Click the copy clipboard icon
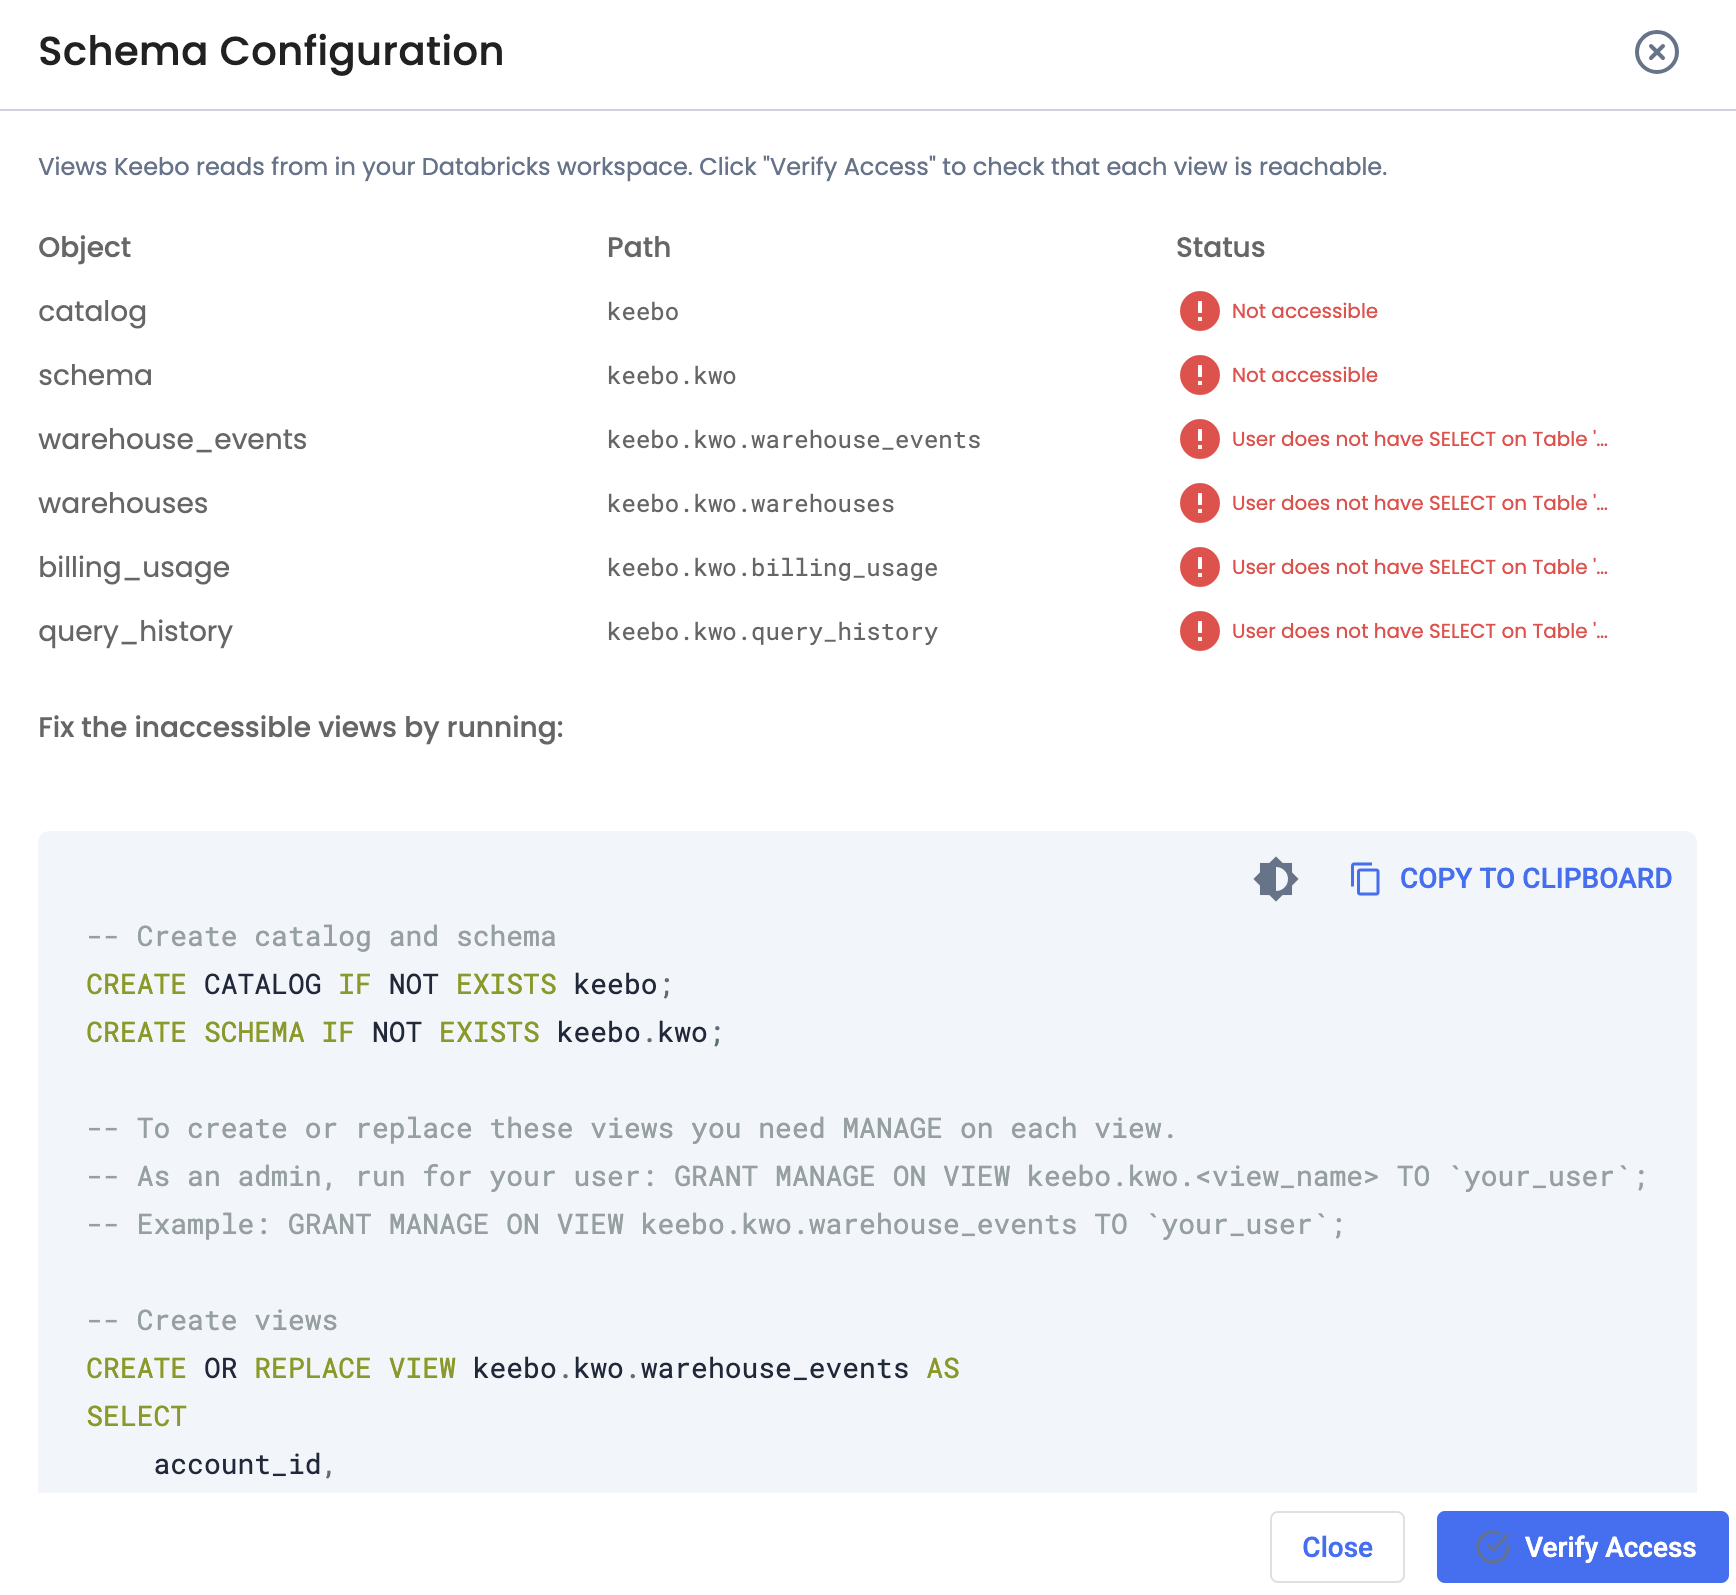1736x1595 pixels. (x=1365, y=879)
